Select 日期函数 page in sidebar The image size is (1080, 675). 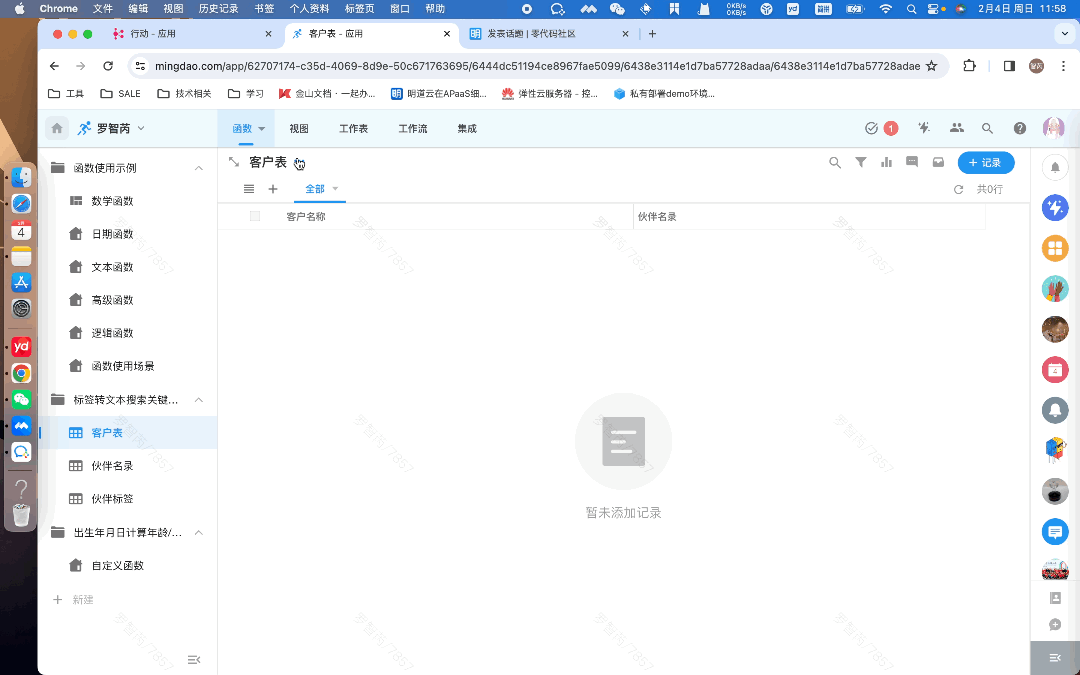click(x=112, y=234)
